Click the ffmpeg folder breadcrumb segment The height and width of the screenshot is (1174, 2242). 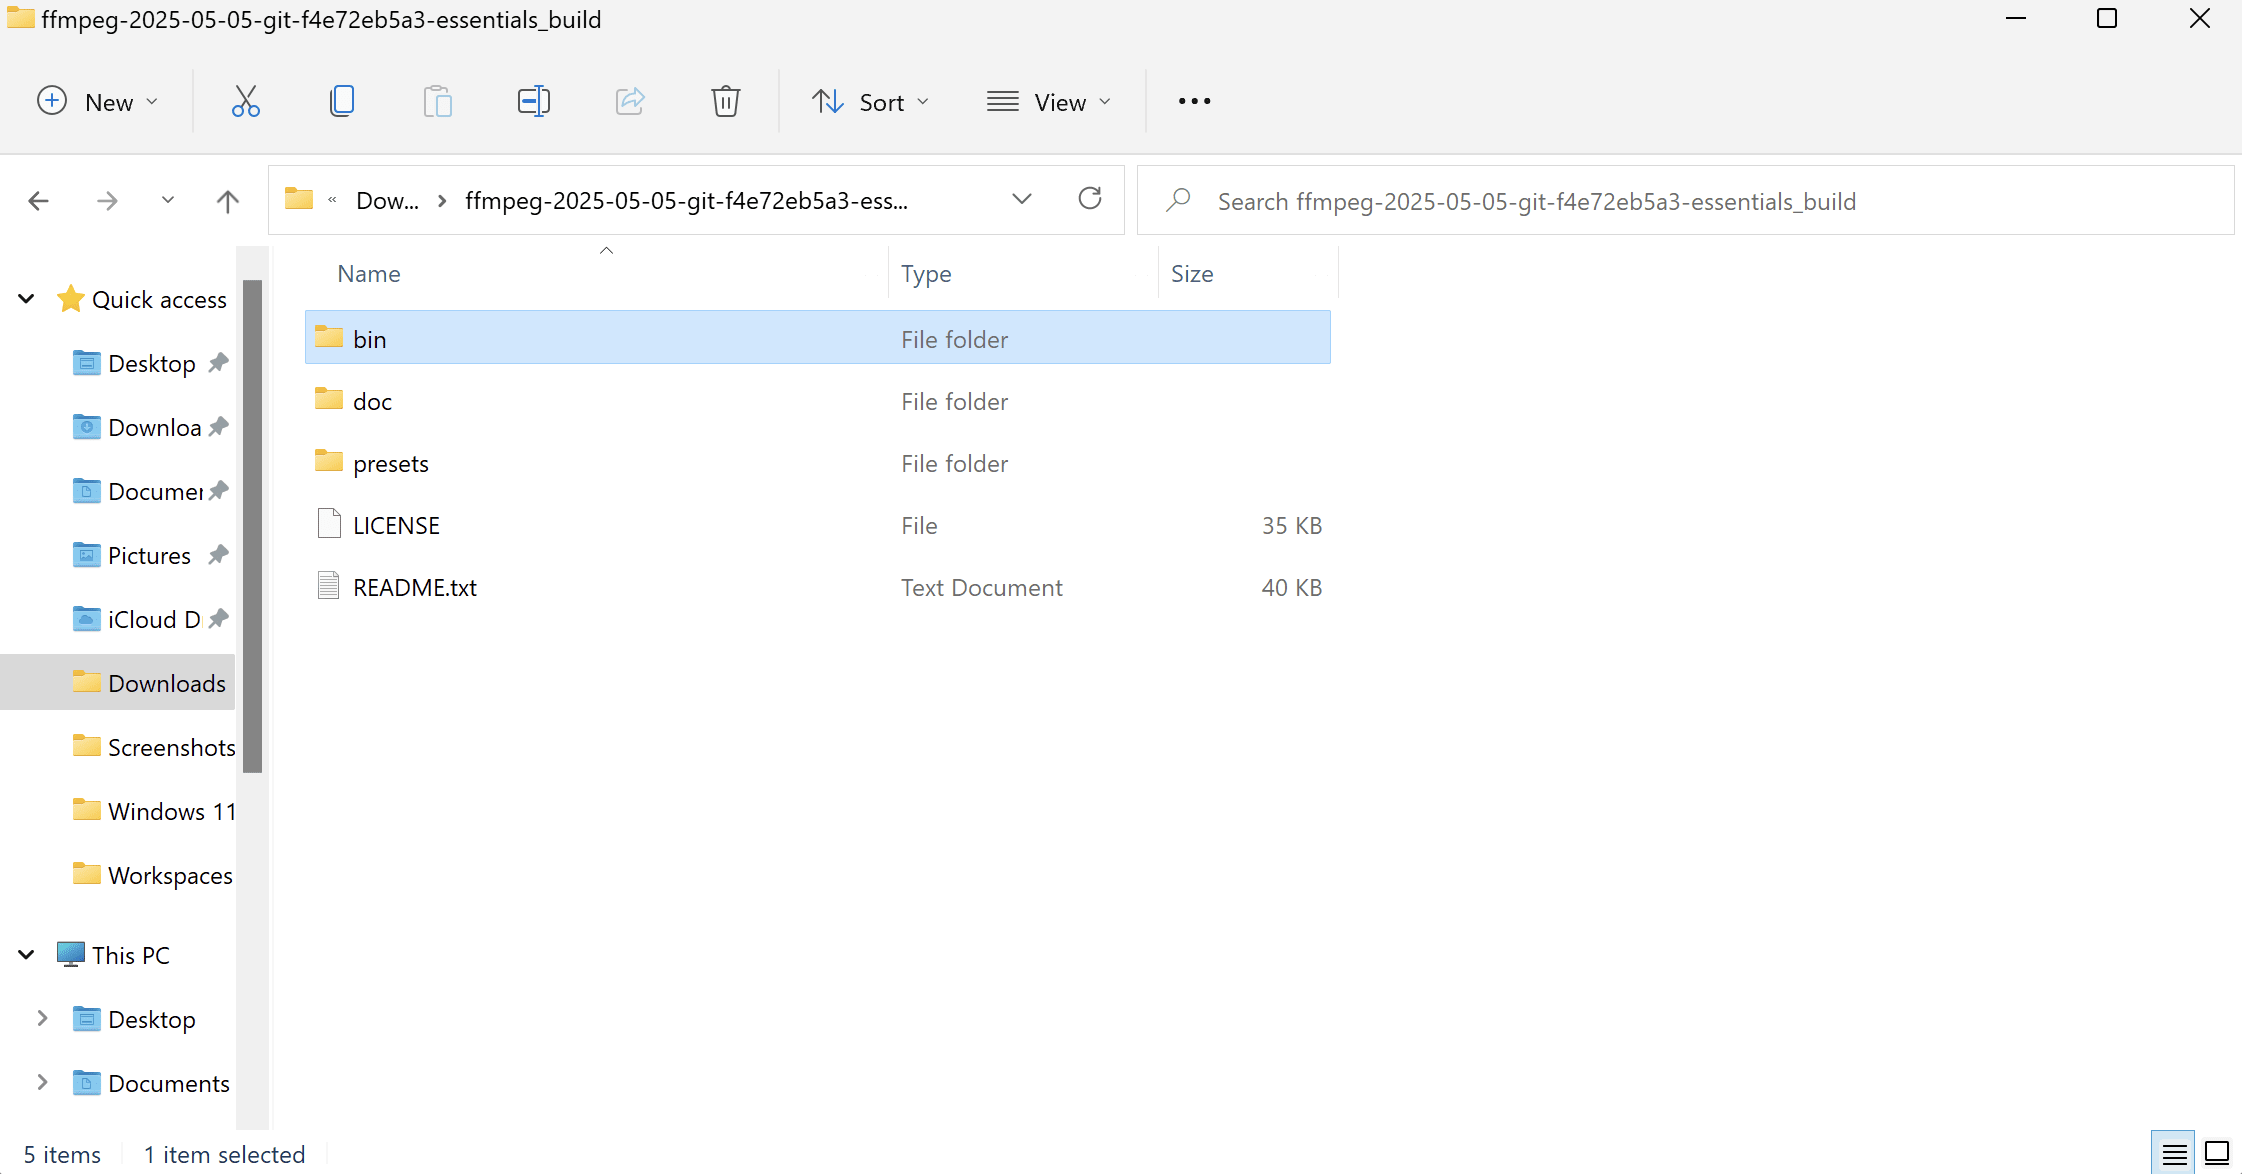point(686,201)
